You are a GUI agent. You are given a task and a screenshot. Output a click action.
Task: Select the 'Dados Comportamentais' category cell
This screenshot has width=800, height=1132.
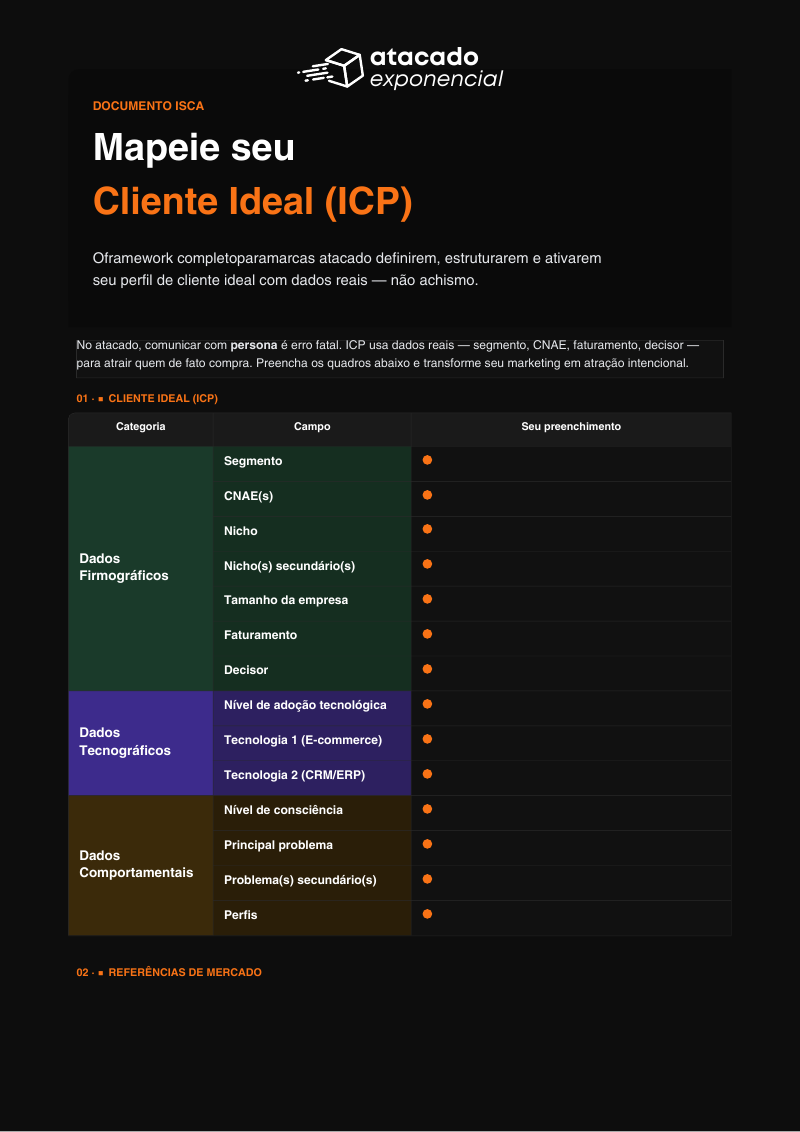(141, 865)
